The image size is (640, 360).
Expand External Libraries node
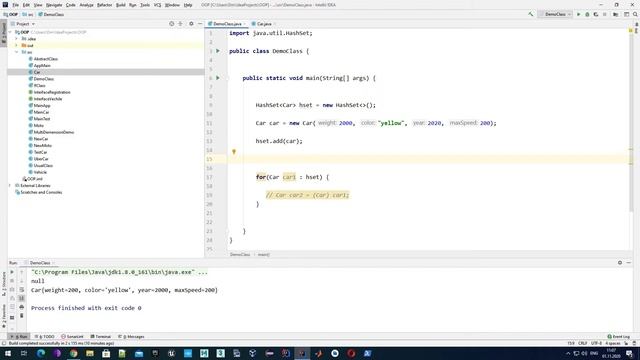pyautogui.click(x=11, y=185)
